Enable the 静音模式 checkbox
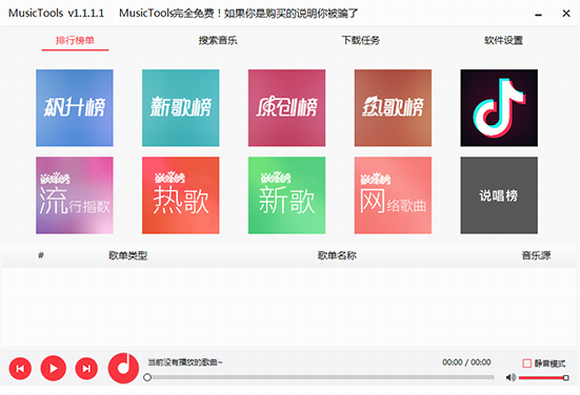The width and height of the screenshot is (580, 395). pos(527,363)
